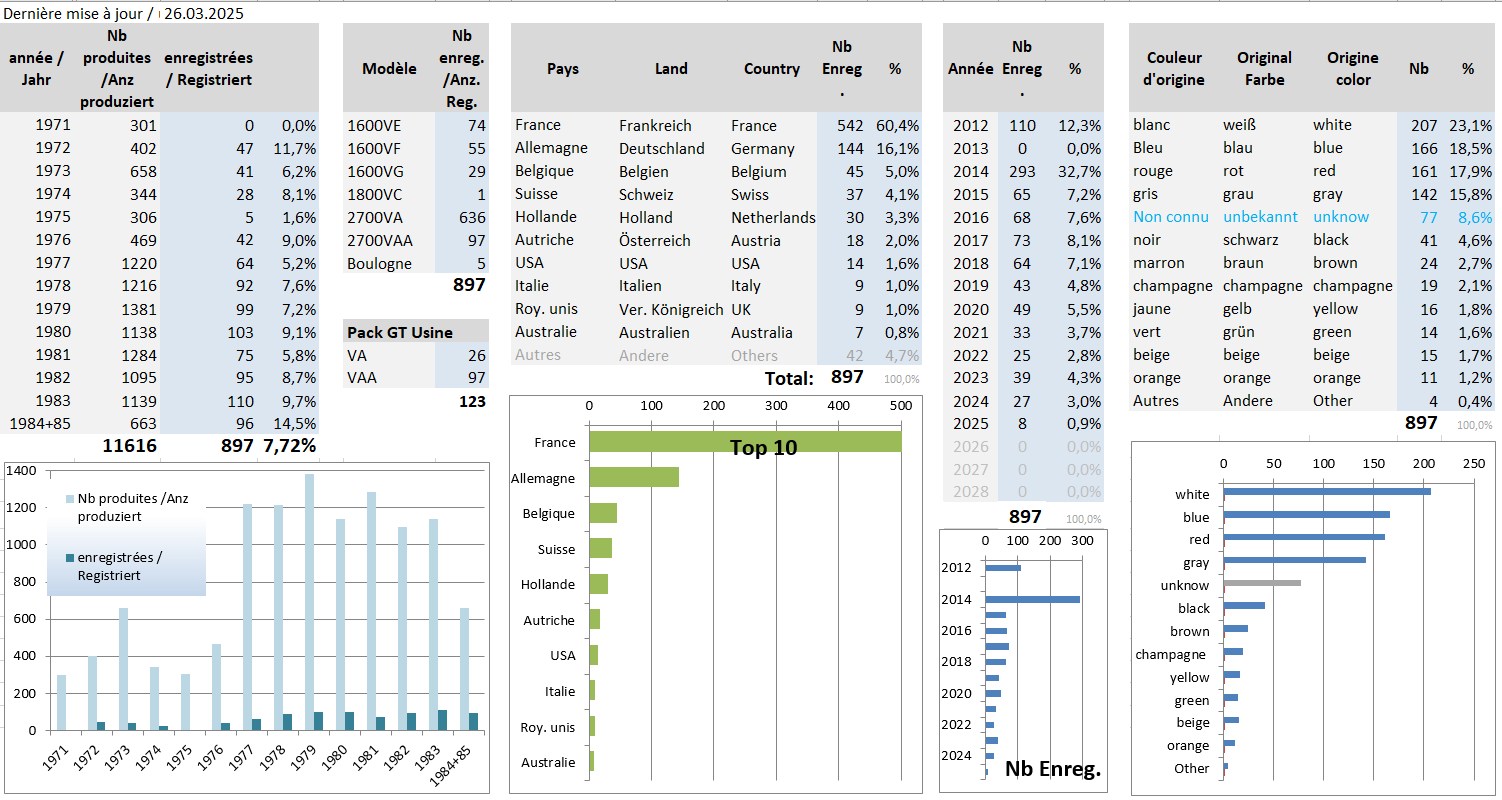Viewport: 1502px width, 800px height.
Task: Select the Allemagne bar in Top 10 chart
Action: (x=634, y=478)
